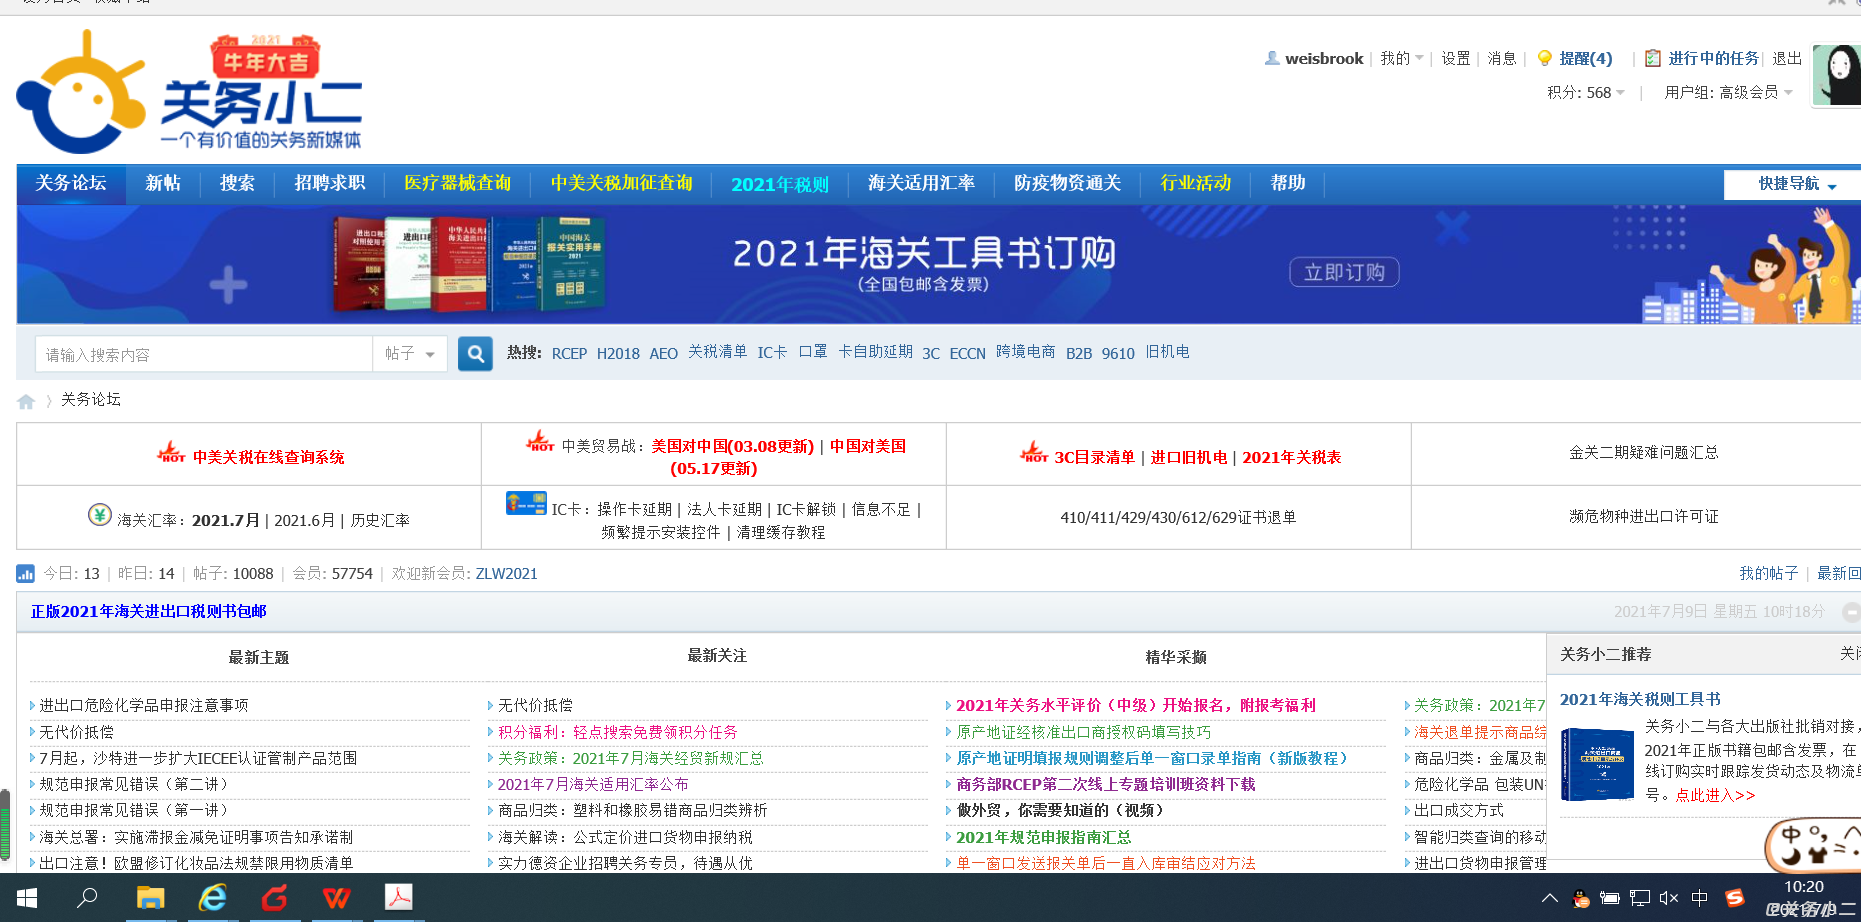Open 中美关税在线查询系统 link
The height and width of the screenshot is (922, 1861).
268,457
